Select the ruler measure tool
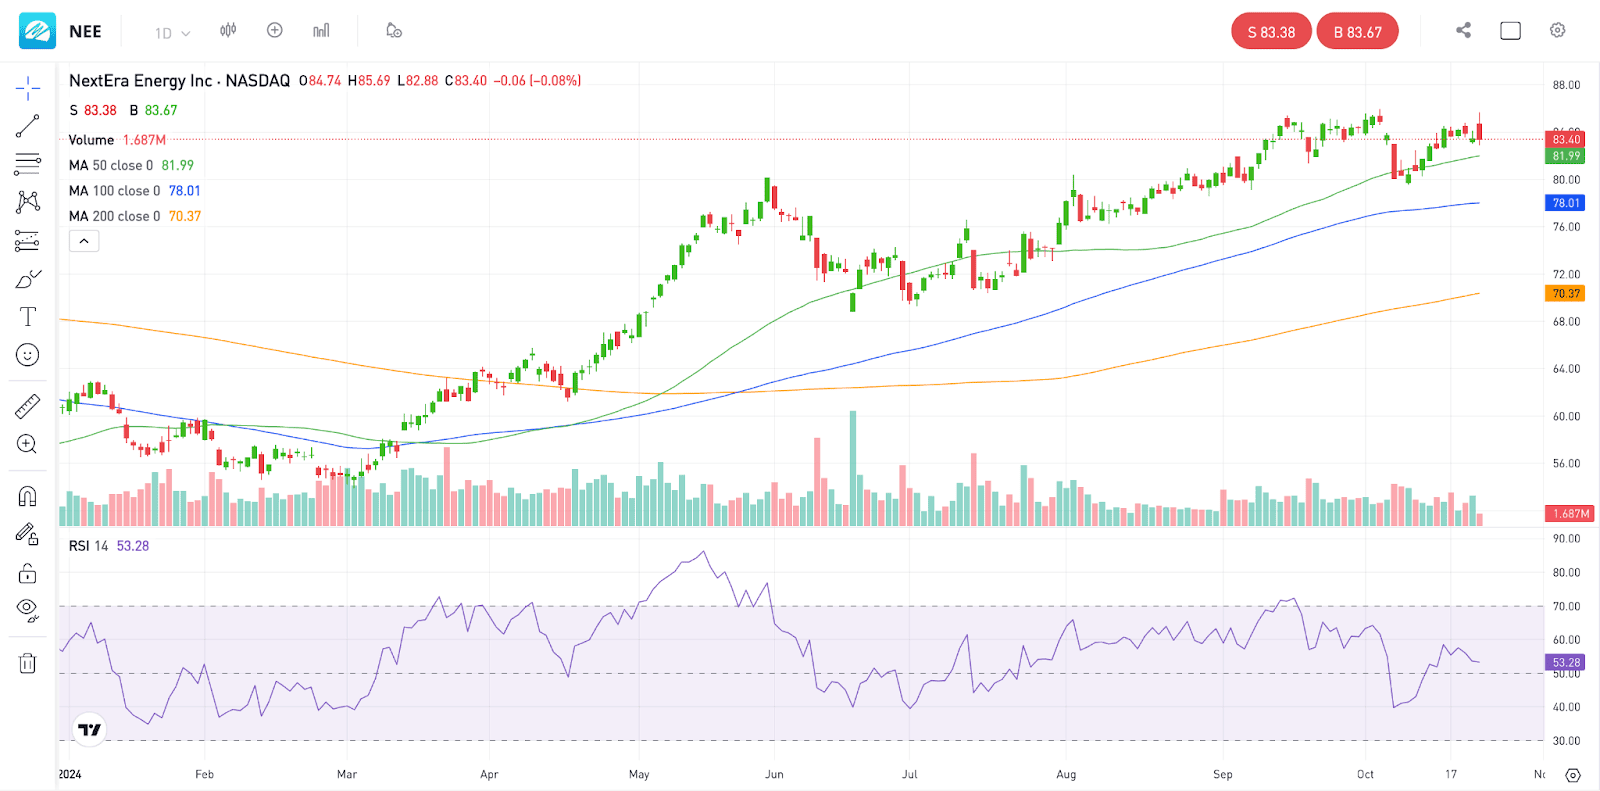1600x791 pixels. point(28,406)
